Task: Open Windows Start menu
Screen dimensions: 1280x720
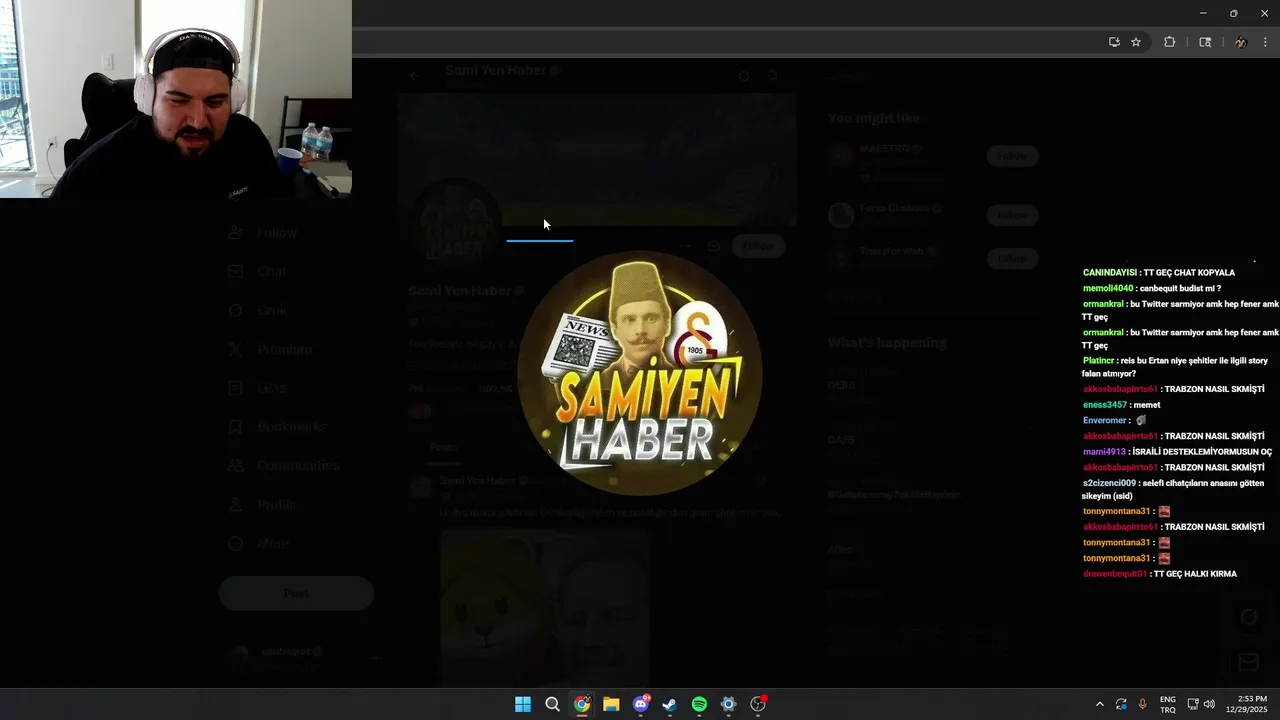Action: tap(523, 704)
